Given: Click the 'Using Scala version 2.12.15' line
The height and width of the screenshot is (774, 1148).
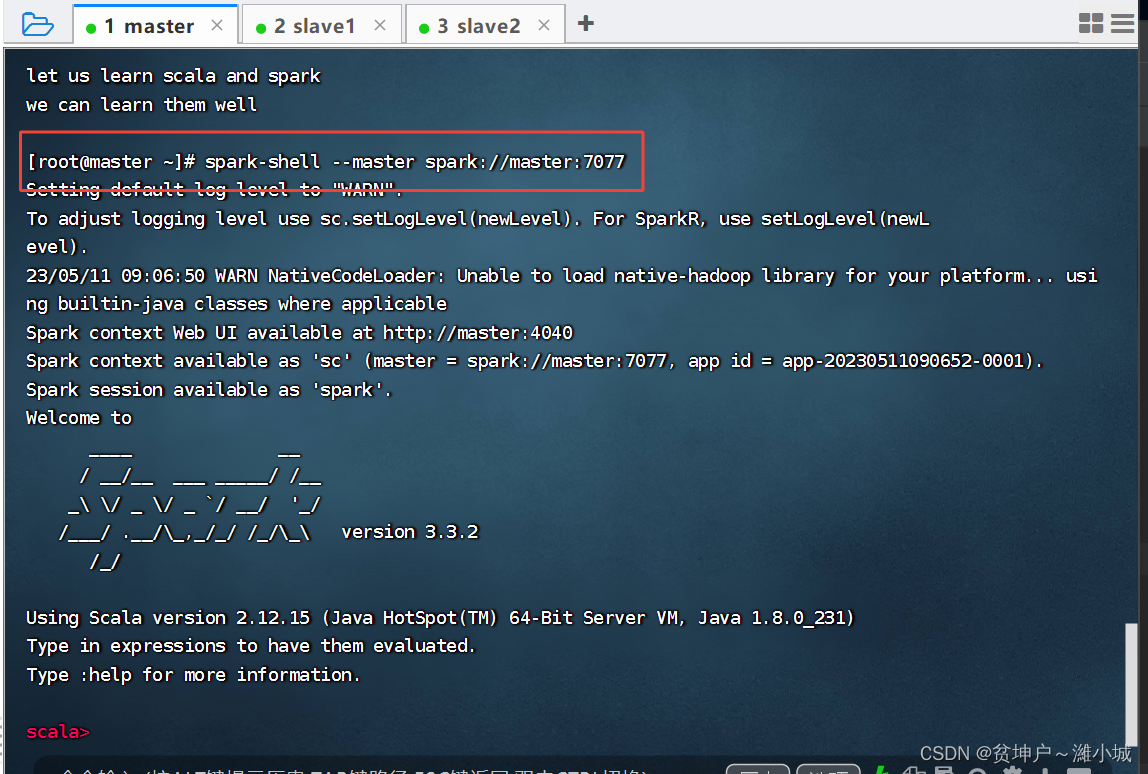Looking at the screenshot, I should click(x=440, y=618).
